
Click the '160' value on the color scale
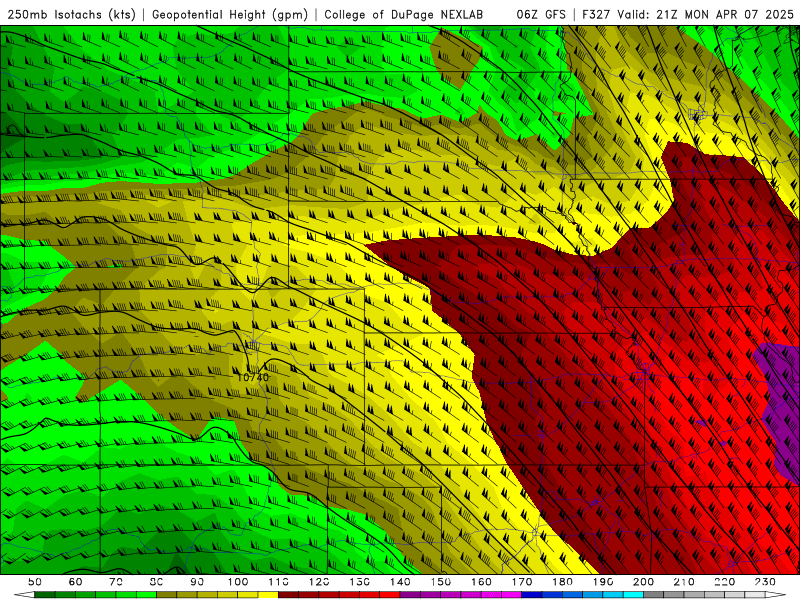point(481,582)
